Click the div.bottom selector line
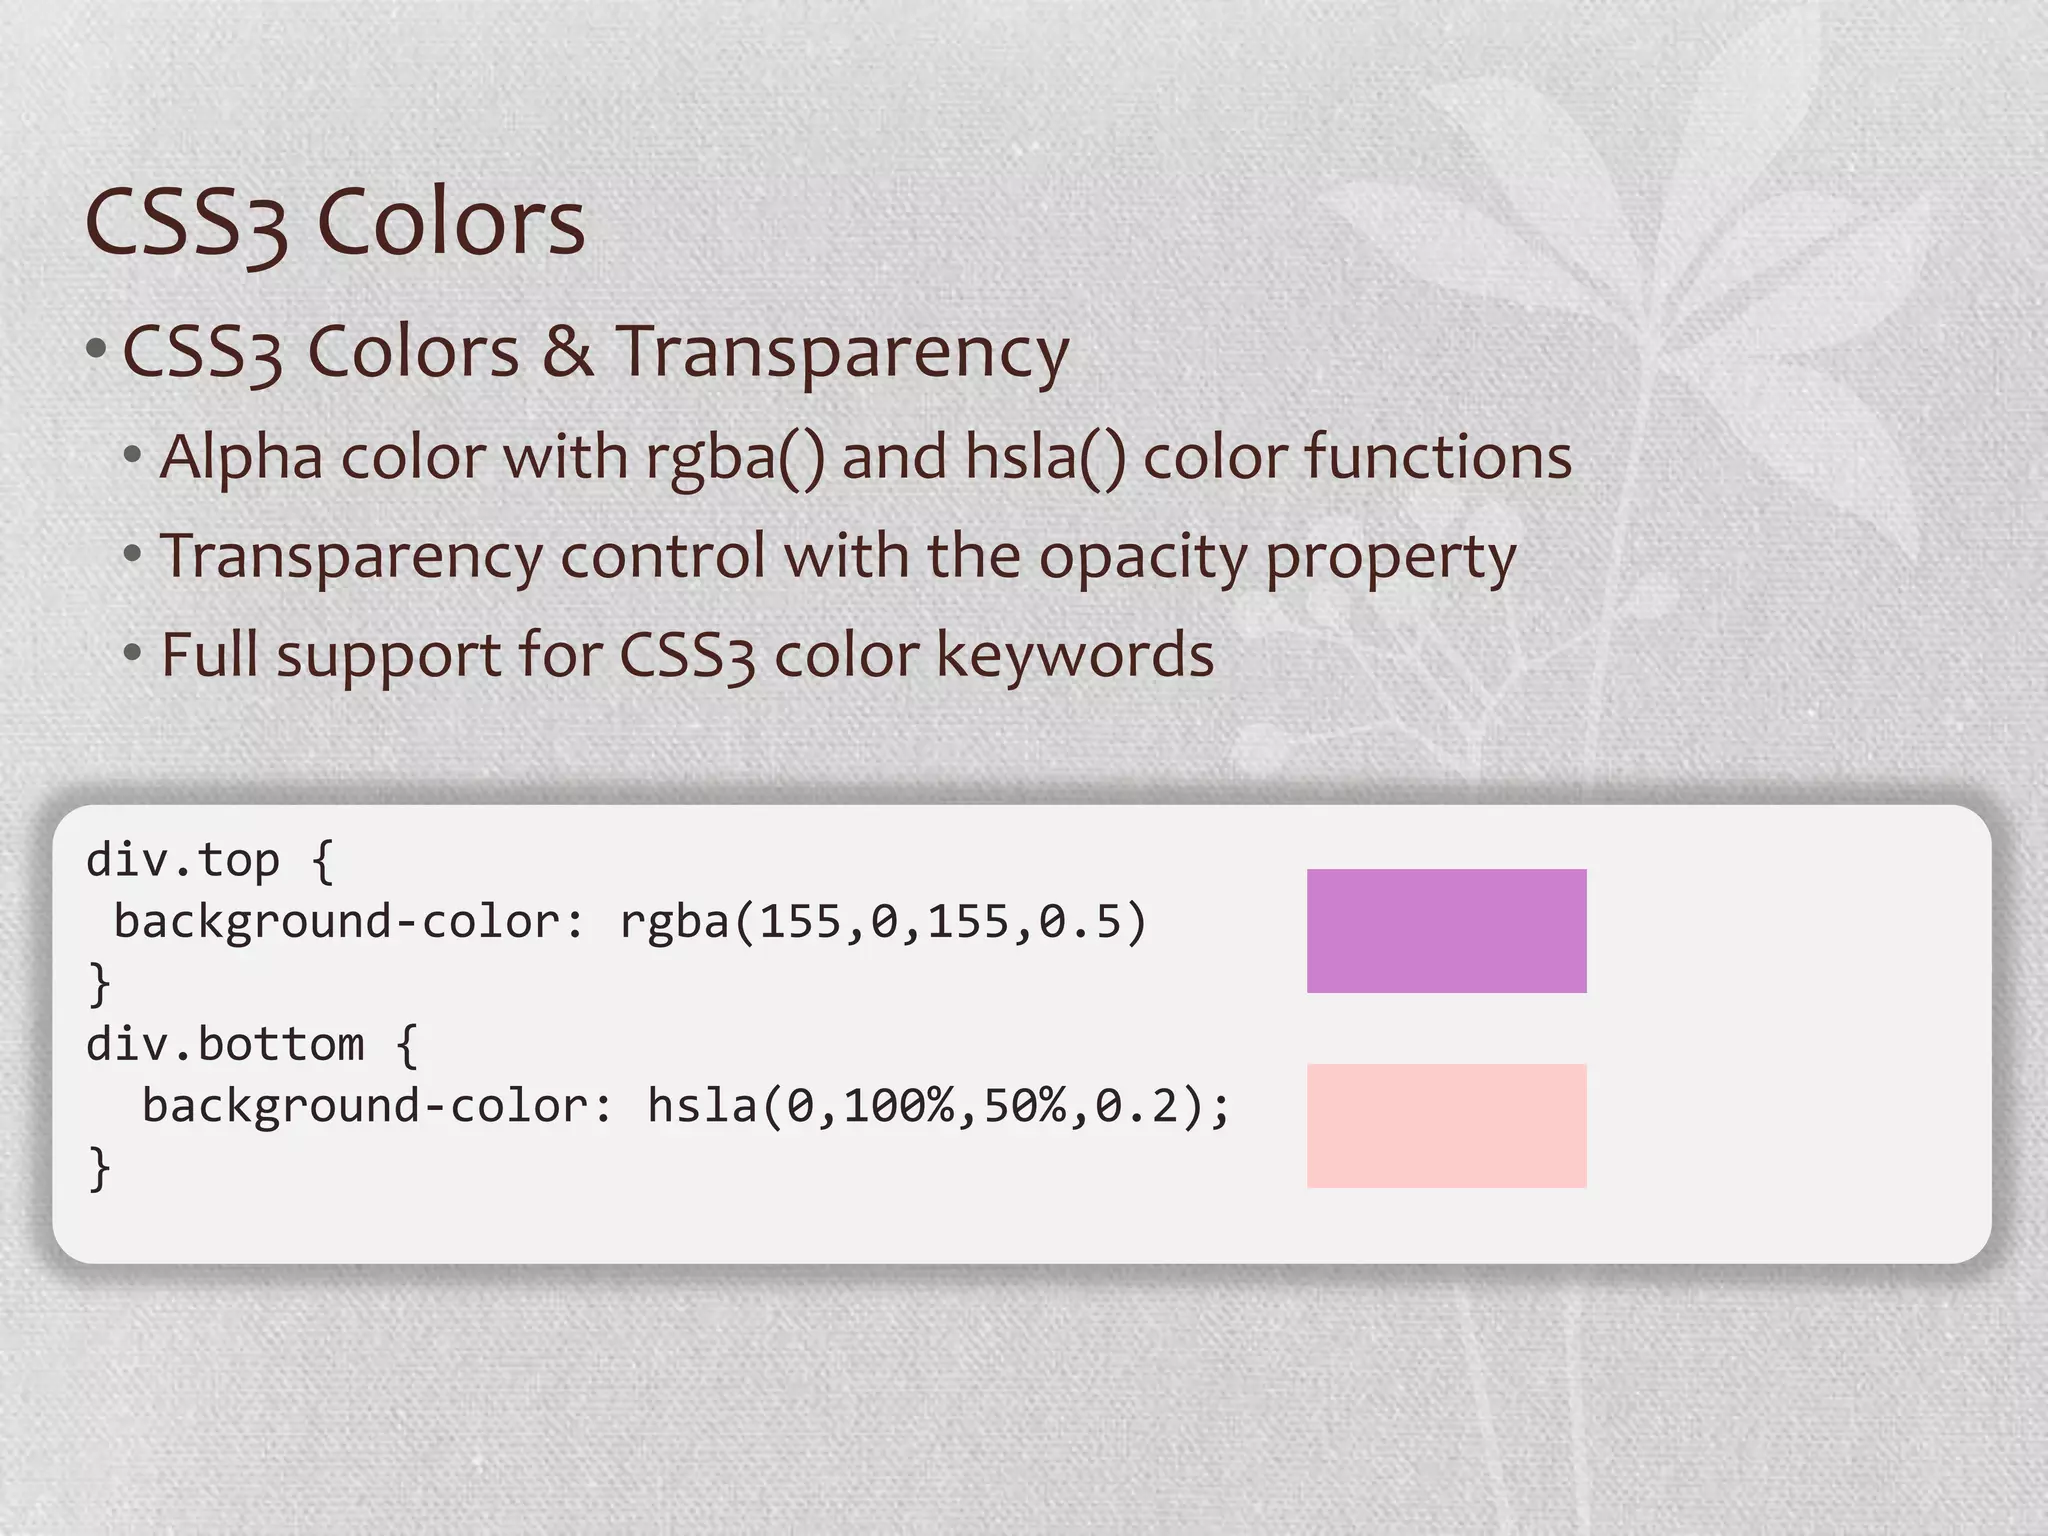The width and height of the screenshot is (2048, 1536). pos(252,1045)
